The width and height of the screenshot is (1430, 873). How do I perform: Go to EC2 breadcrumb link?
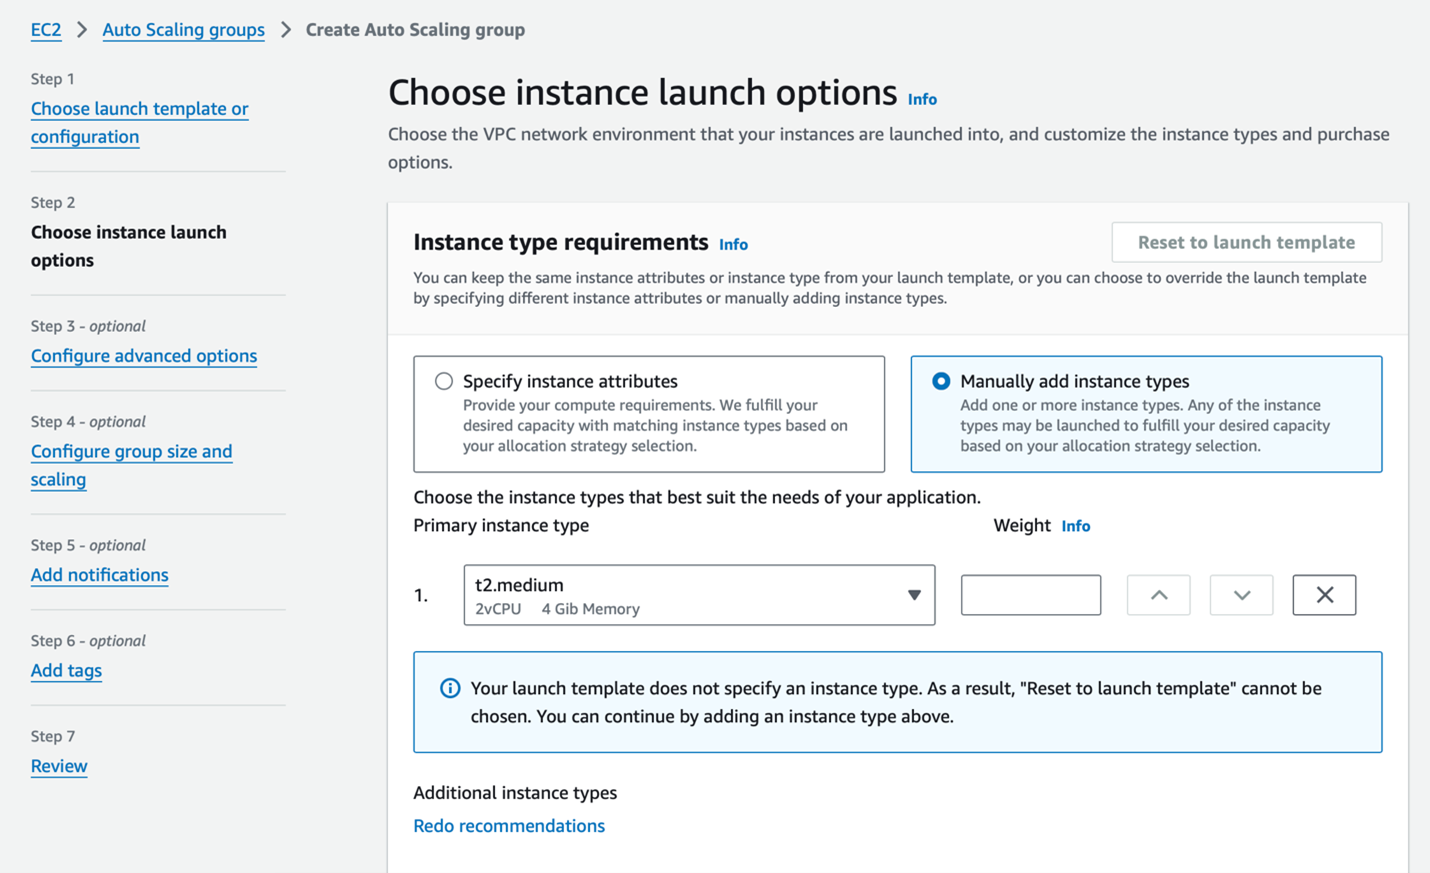click(x=46, y=30)
